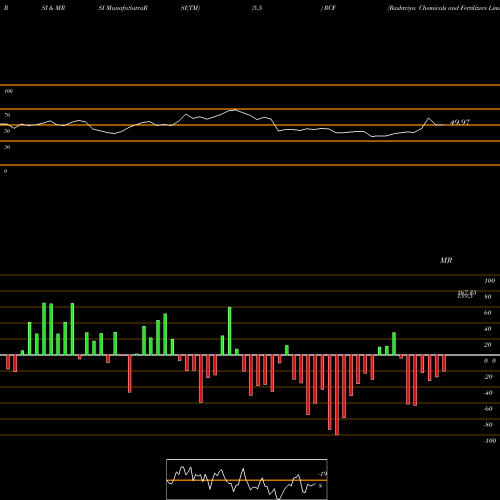The width and height of the screenshot is (500, 500).
Task: Click the MR axis label 40
Action: coord(488,329)
